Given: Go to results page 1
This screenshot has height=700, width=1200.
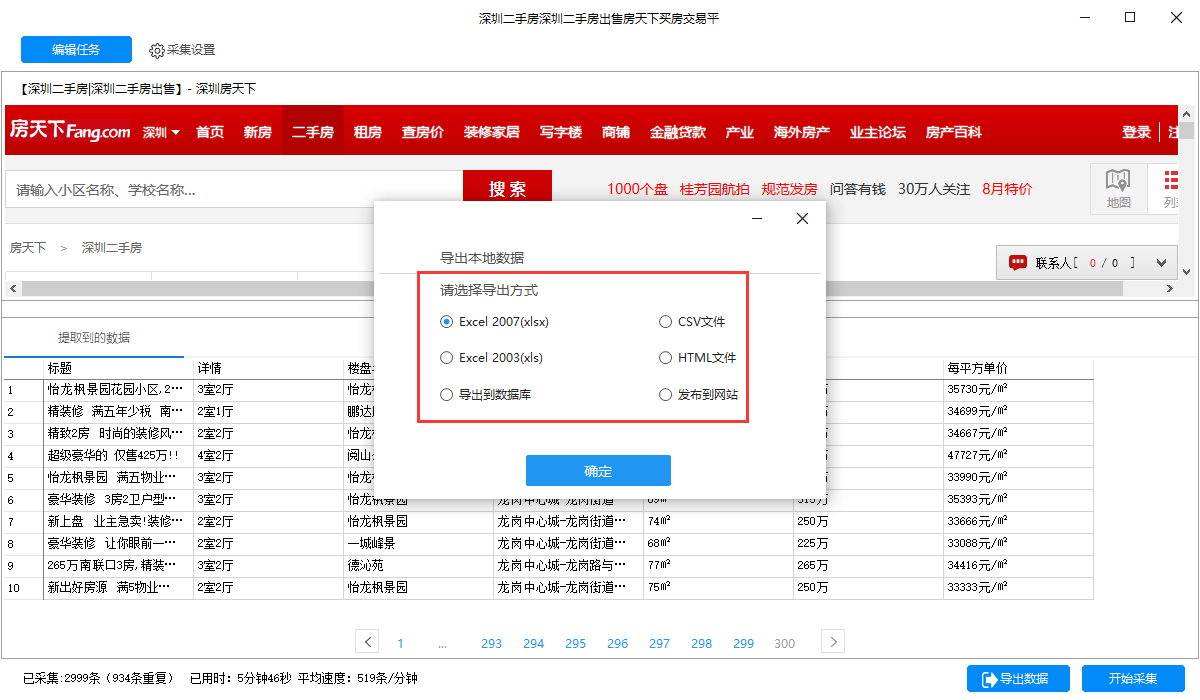Looking at the screenshot, I should click(x=401, y=643).
